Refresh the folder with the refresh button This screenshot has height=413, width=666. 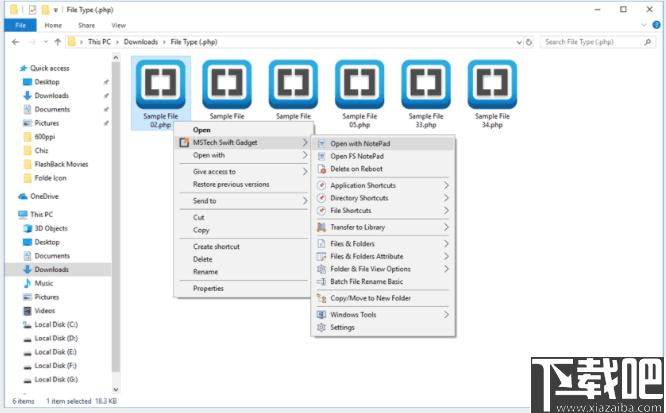click(529, 42)
